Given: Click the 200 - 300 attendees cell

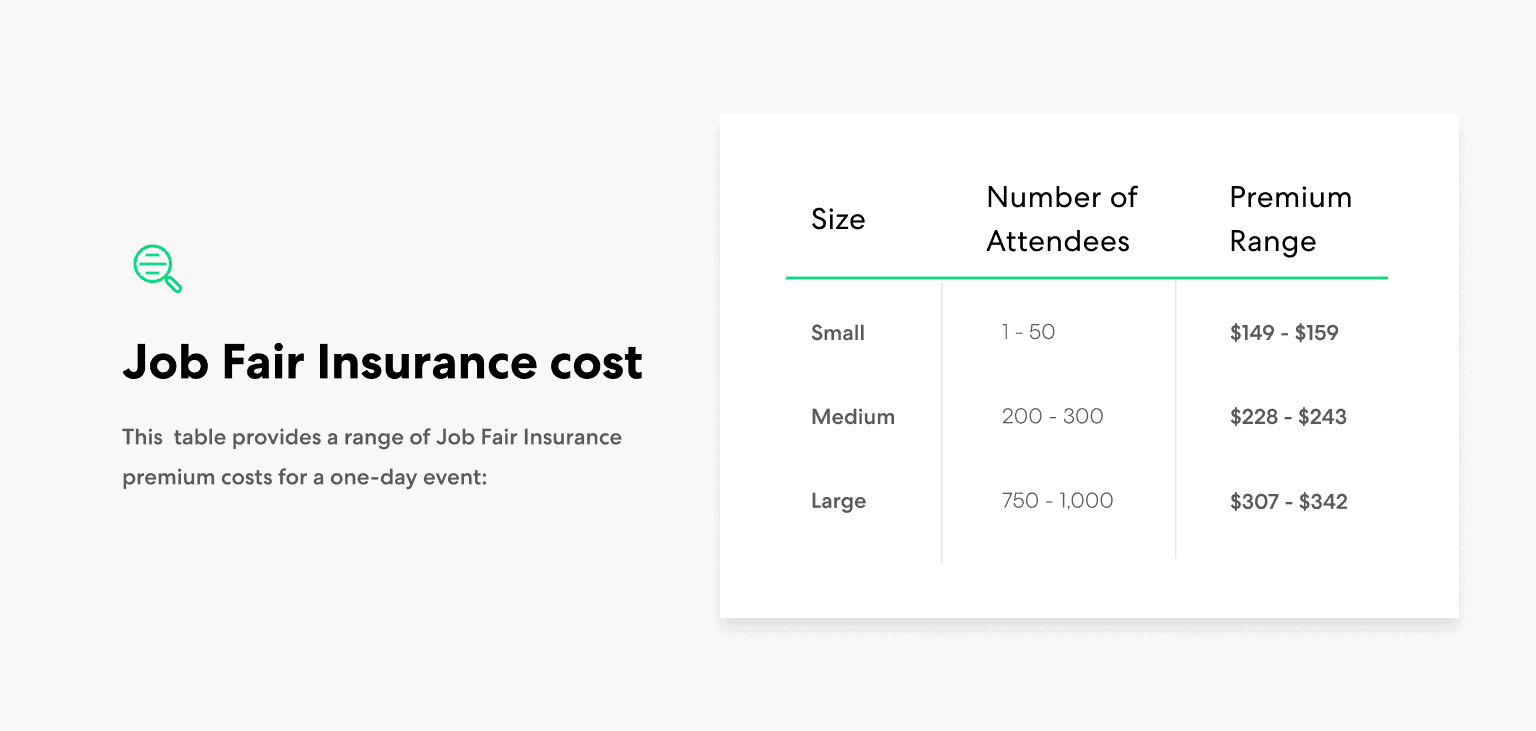Looking at the screenshot, I should 1052,416.
